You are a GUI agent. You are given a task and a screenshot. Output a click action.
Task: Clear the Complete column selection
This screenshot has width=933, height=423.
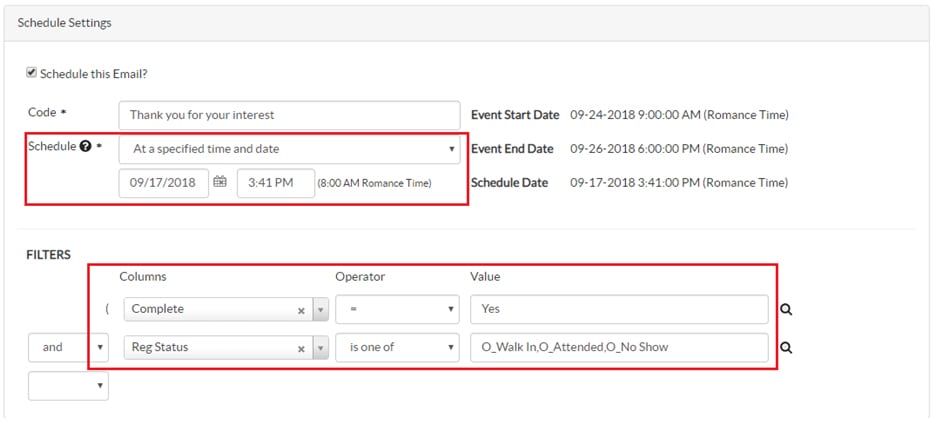[x=301, y=310]
